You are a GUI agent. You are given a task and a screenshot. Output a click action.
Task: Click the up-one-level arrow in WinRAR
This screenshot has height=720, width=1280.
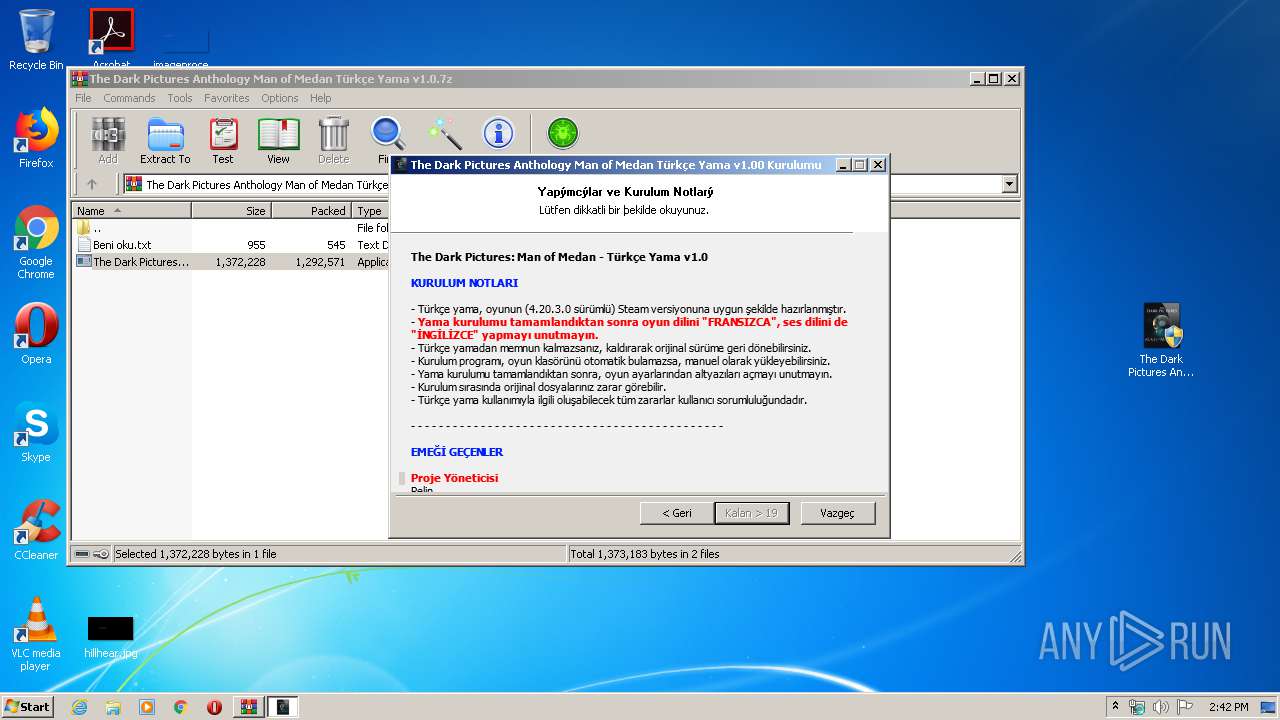92,184
